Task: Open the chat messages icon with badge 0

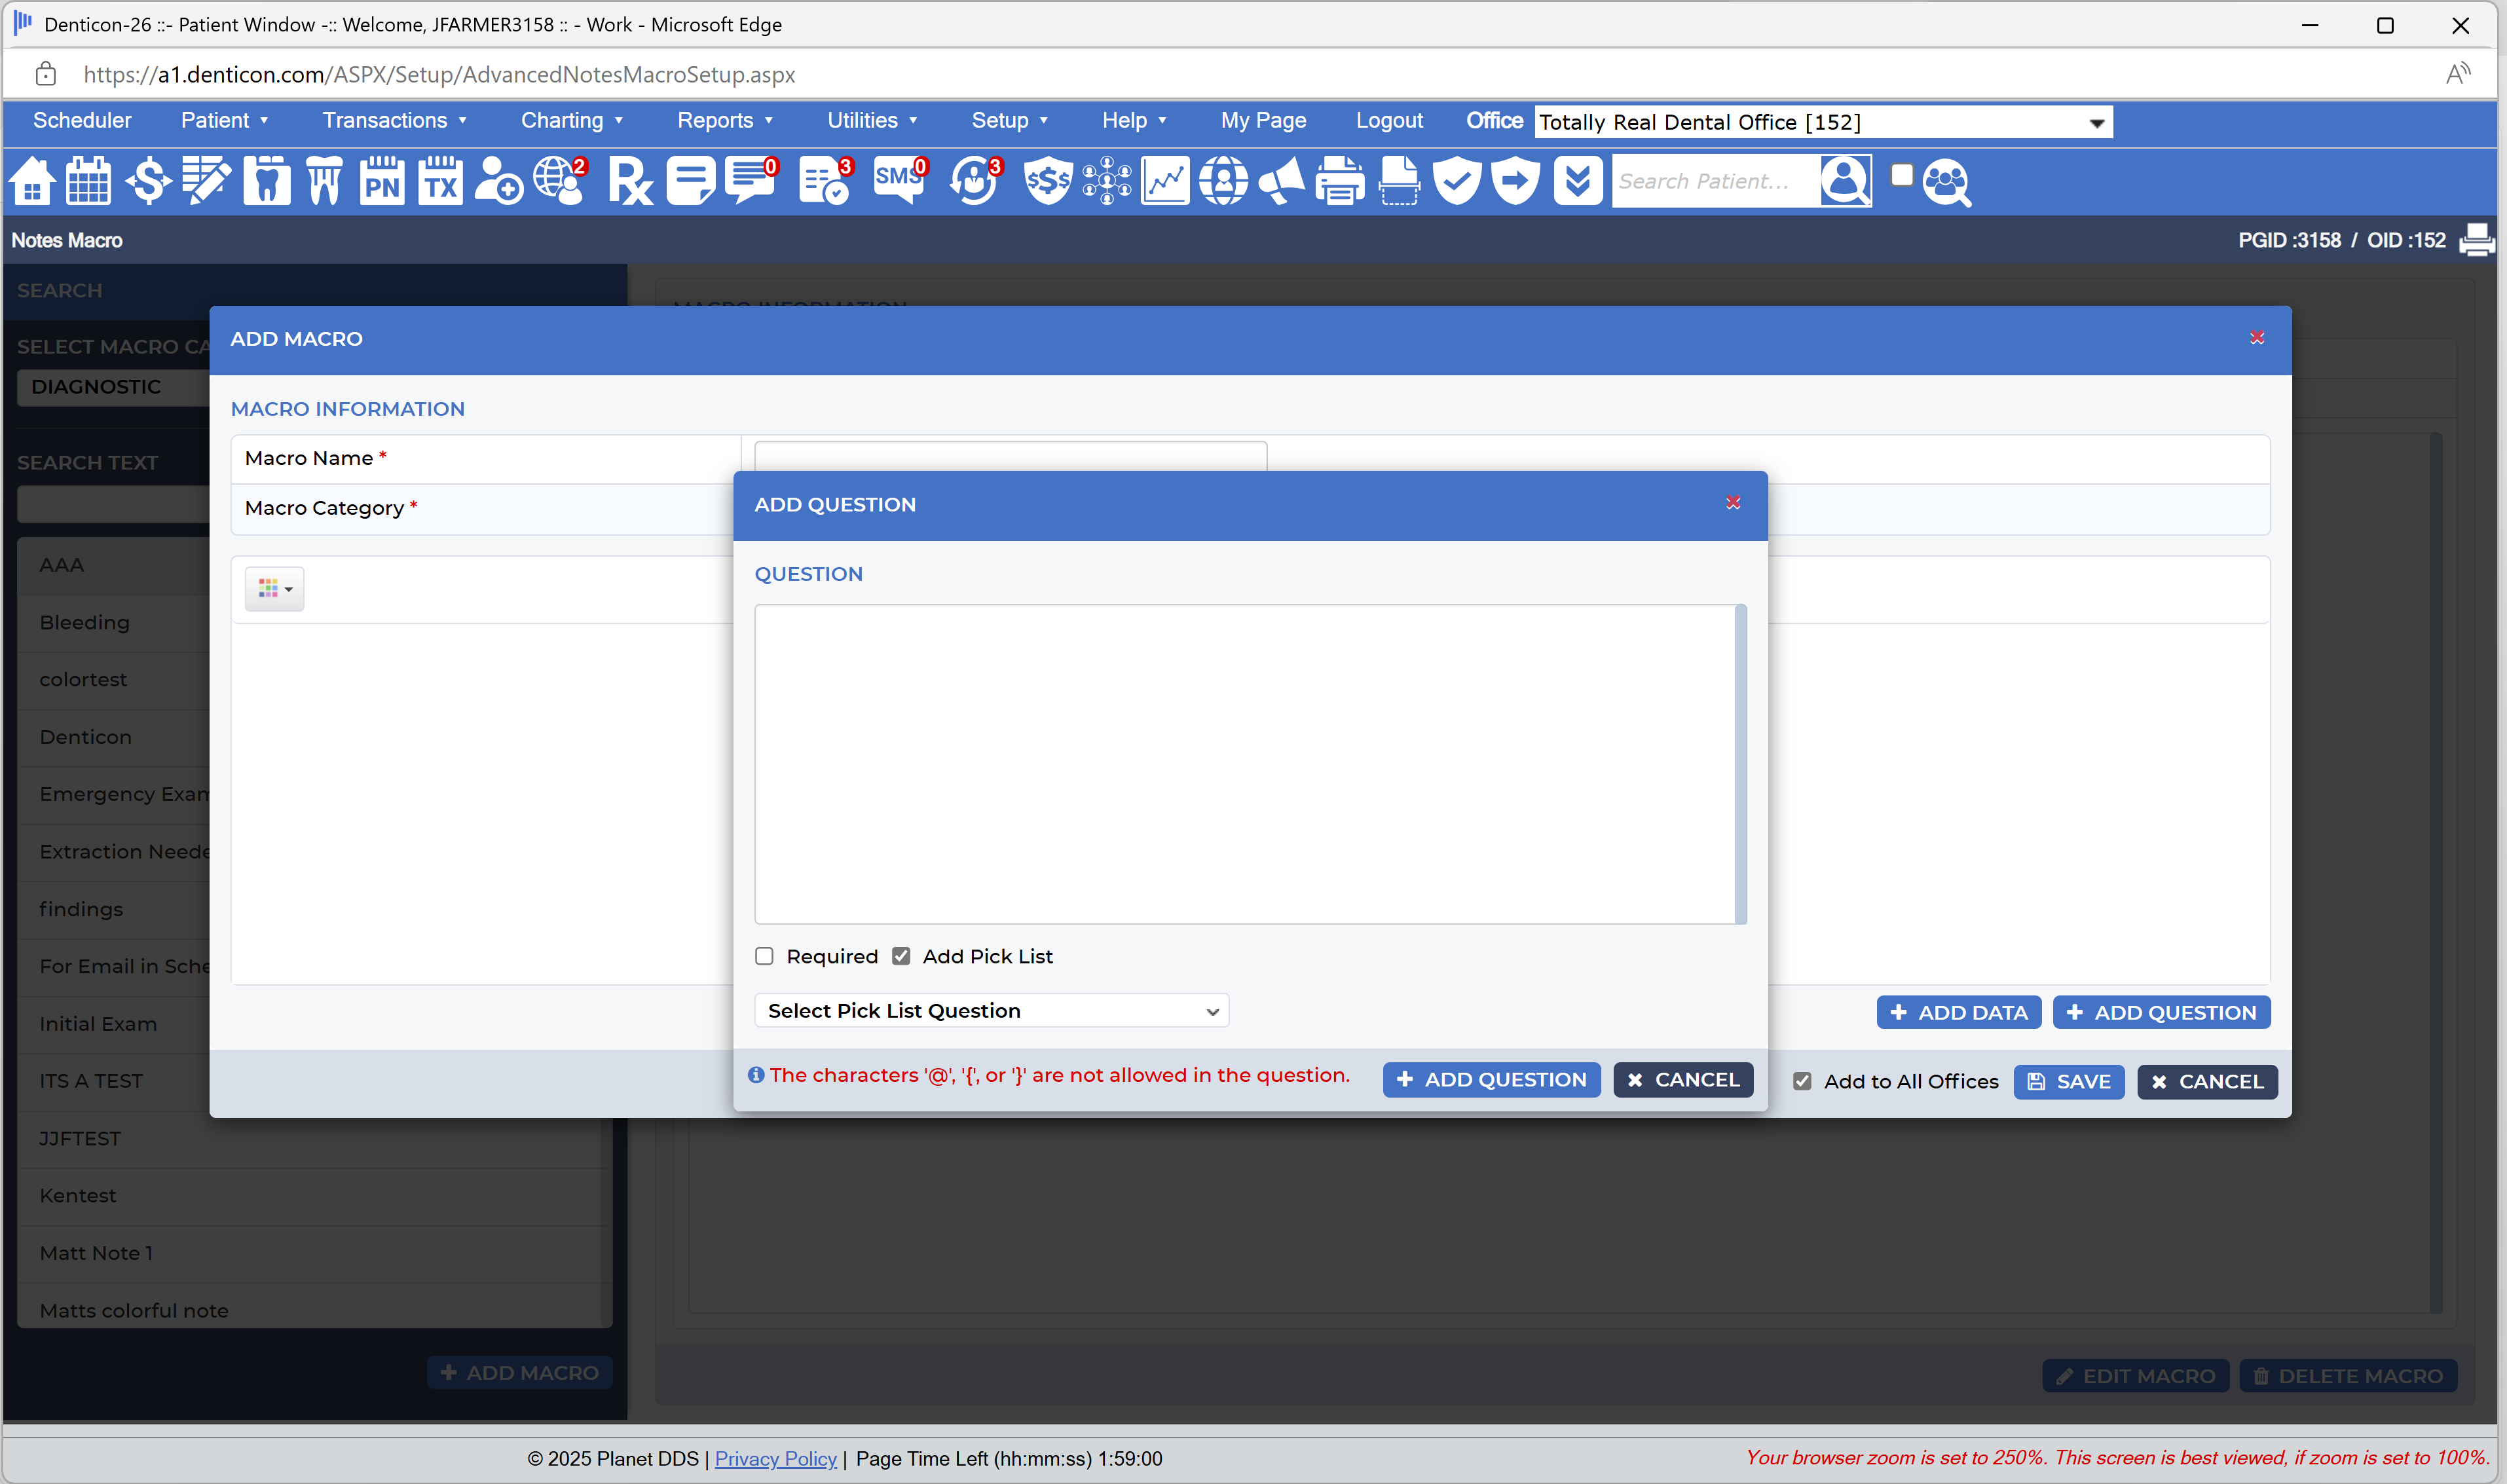Action: click(x=752, y=181)
